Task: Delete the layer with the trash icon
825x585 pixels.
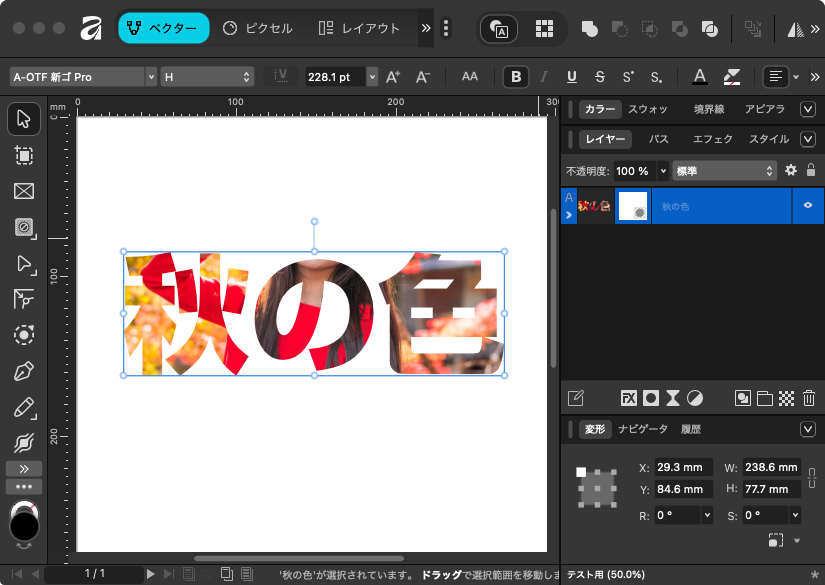Action: click(809, 398)
